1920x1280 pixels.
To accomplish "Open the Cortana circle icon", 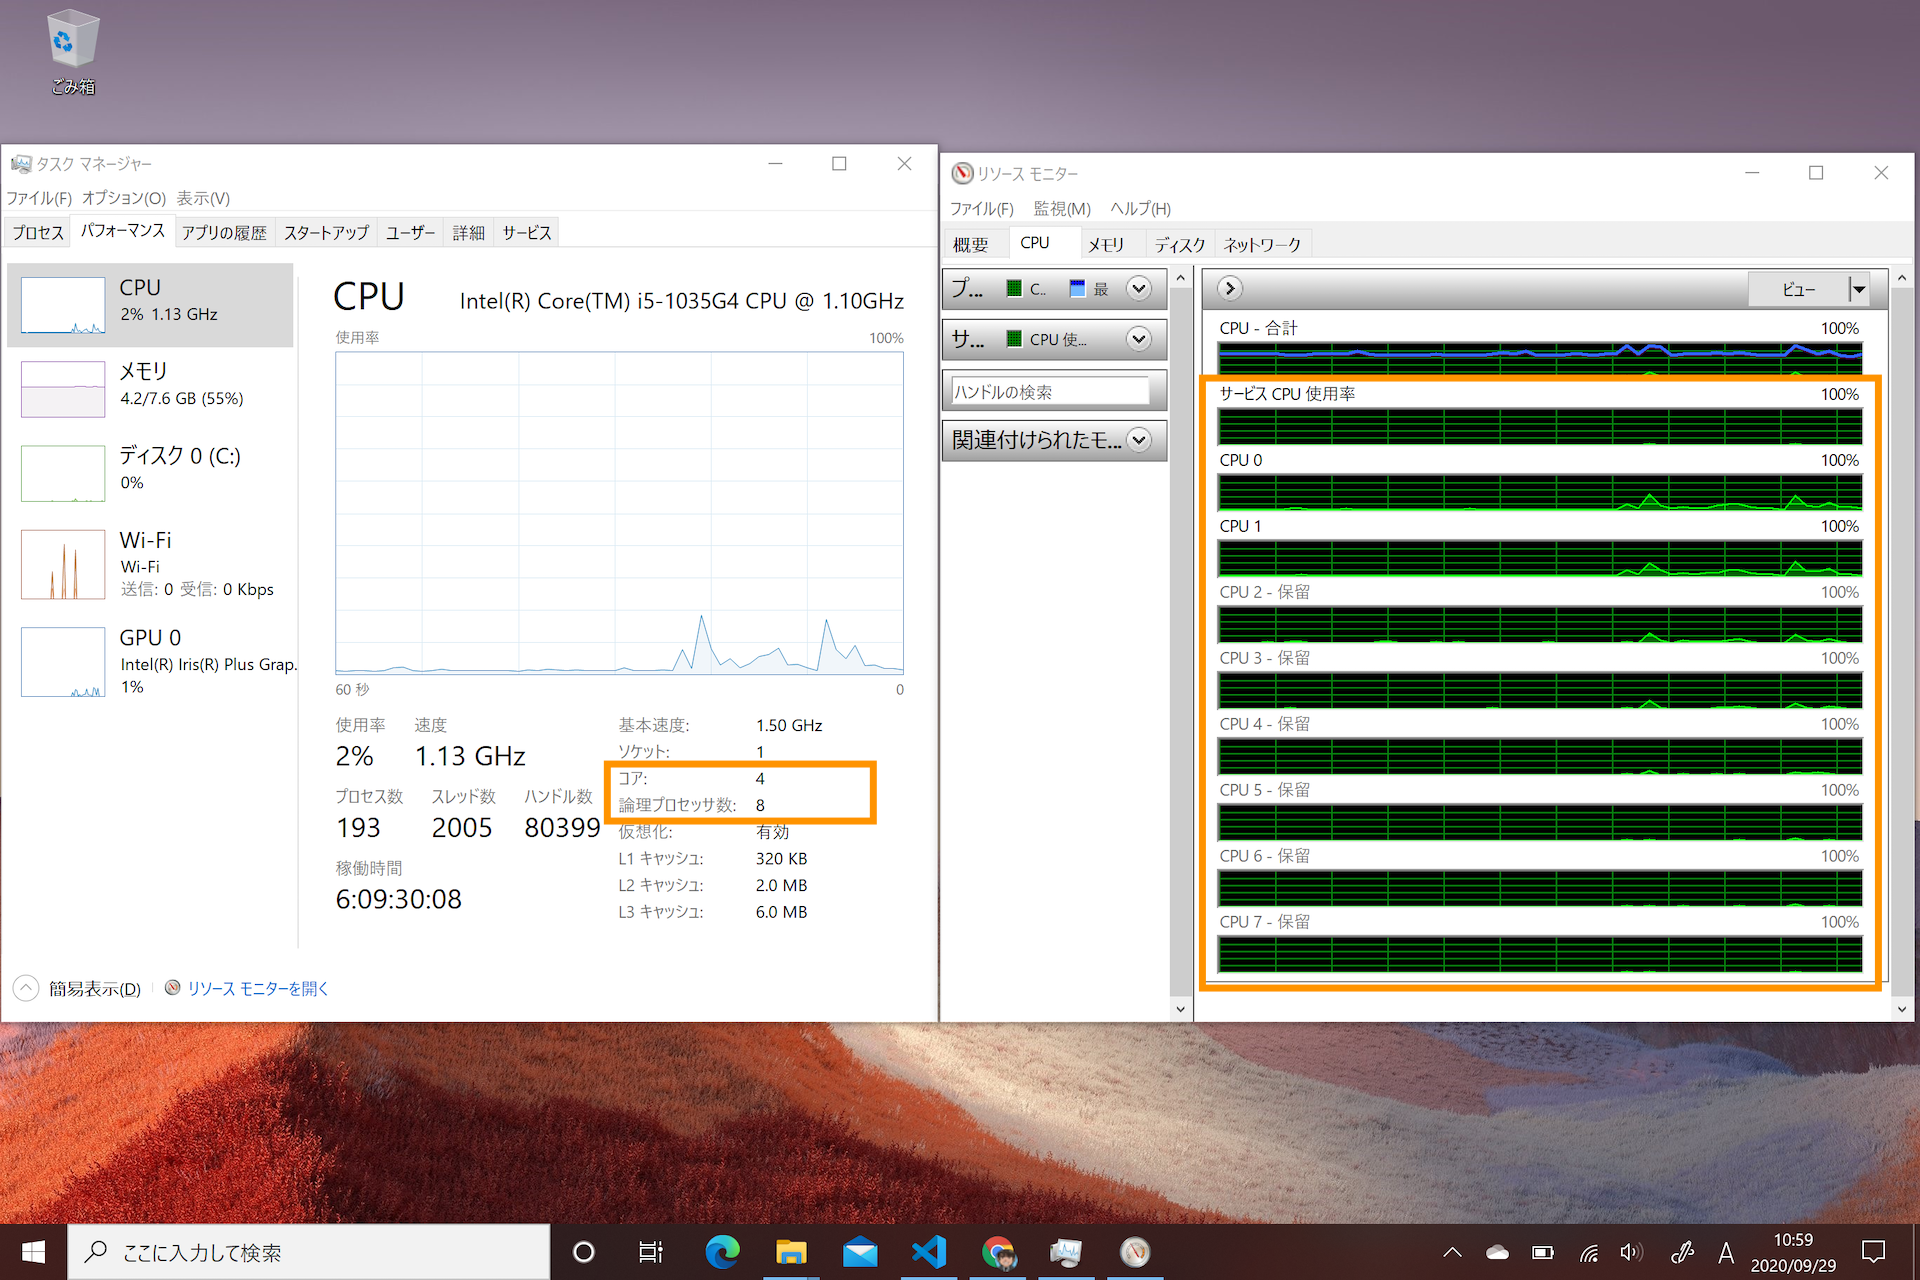I will coord(584,1252).
